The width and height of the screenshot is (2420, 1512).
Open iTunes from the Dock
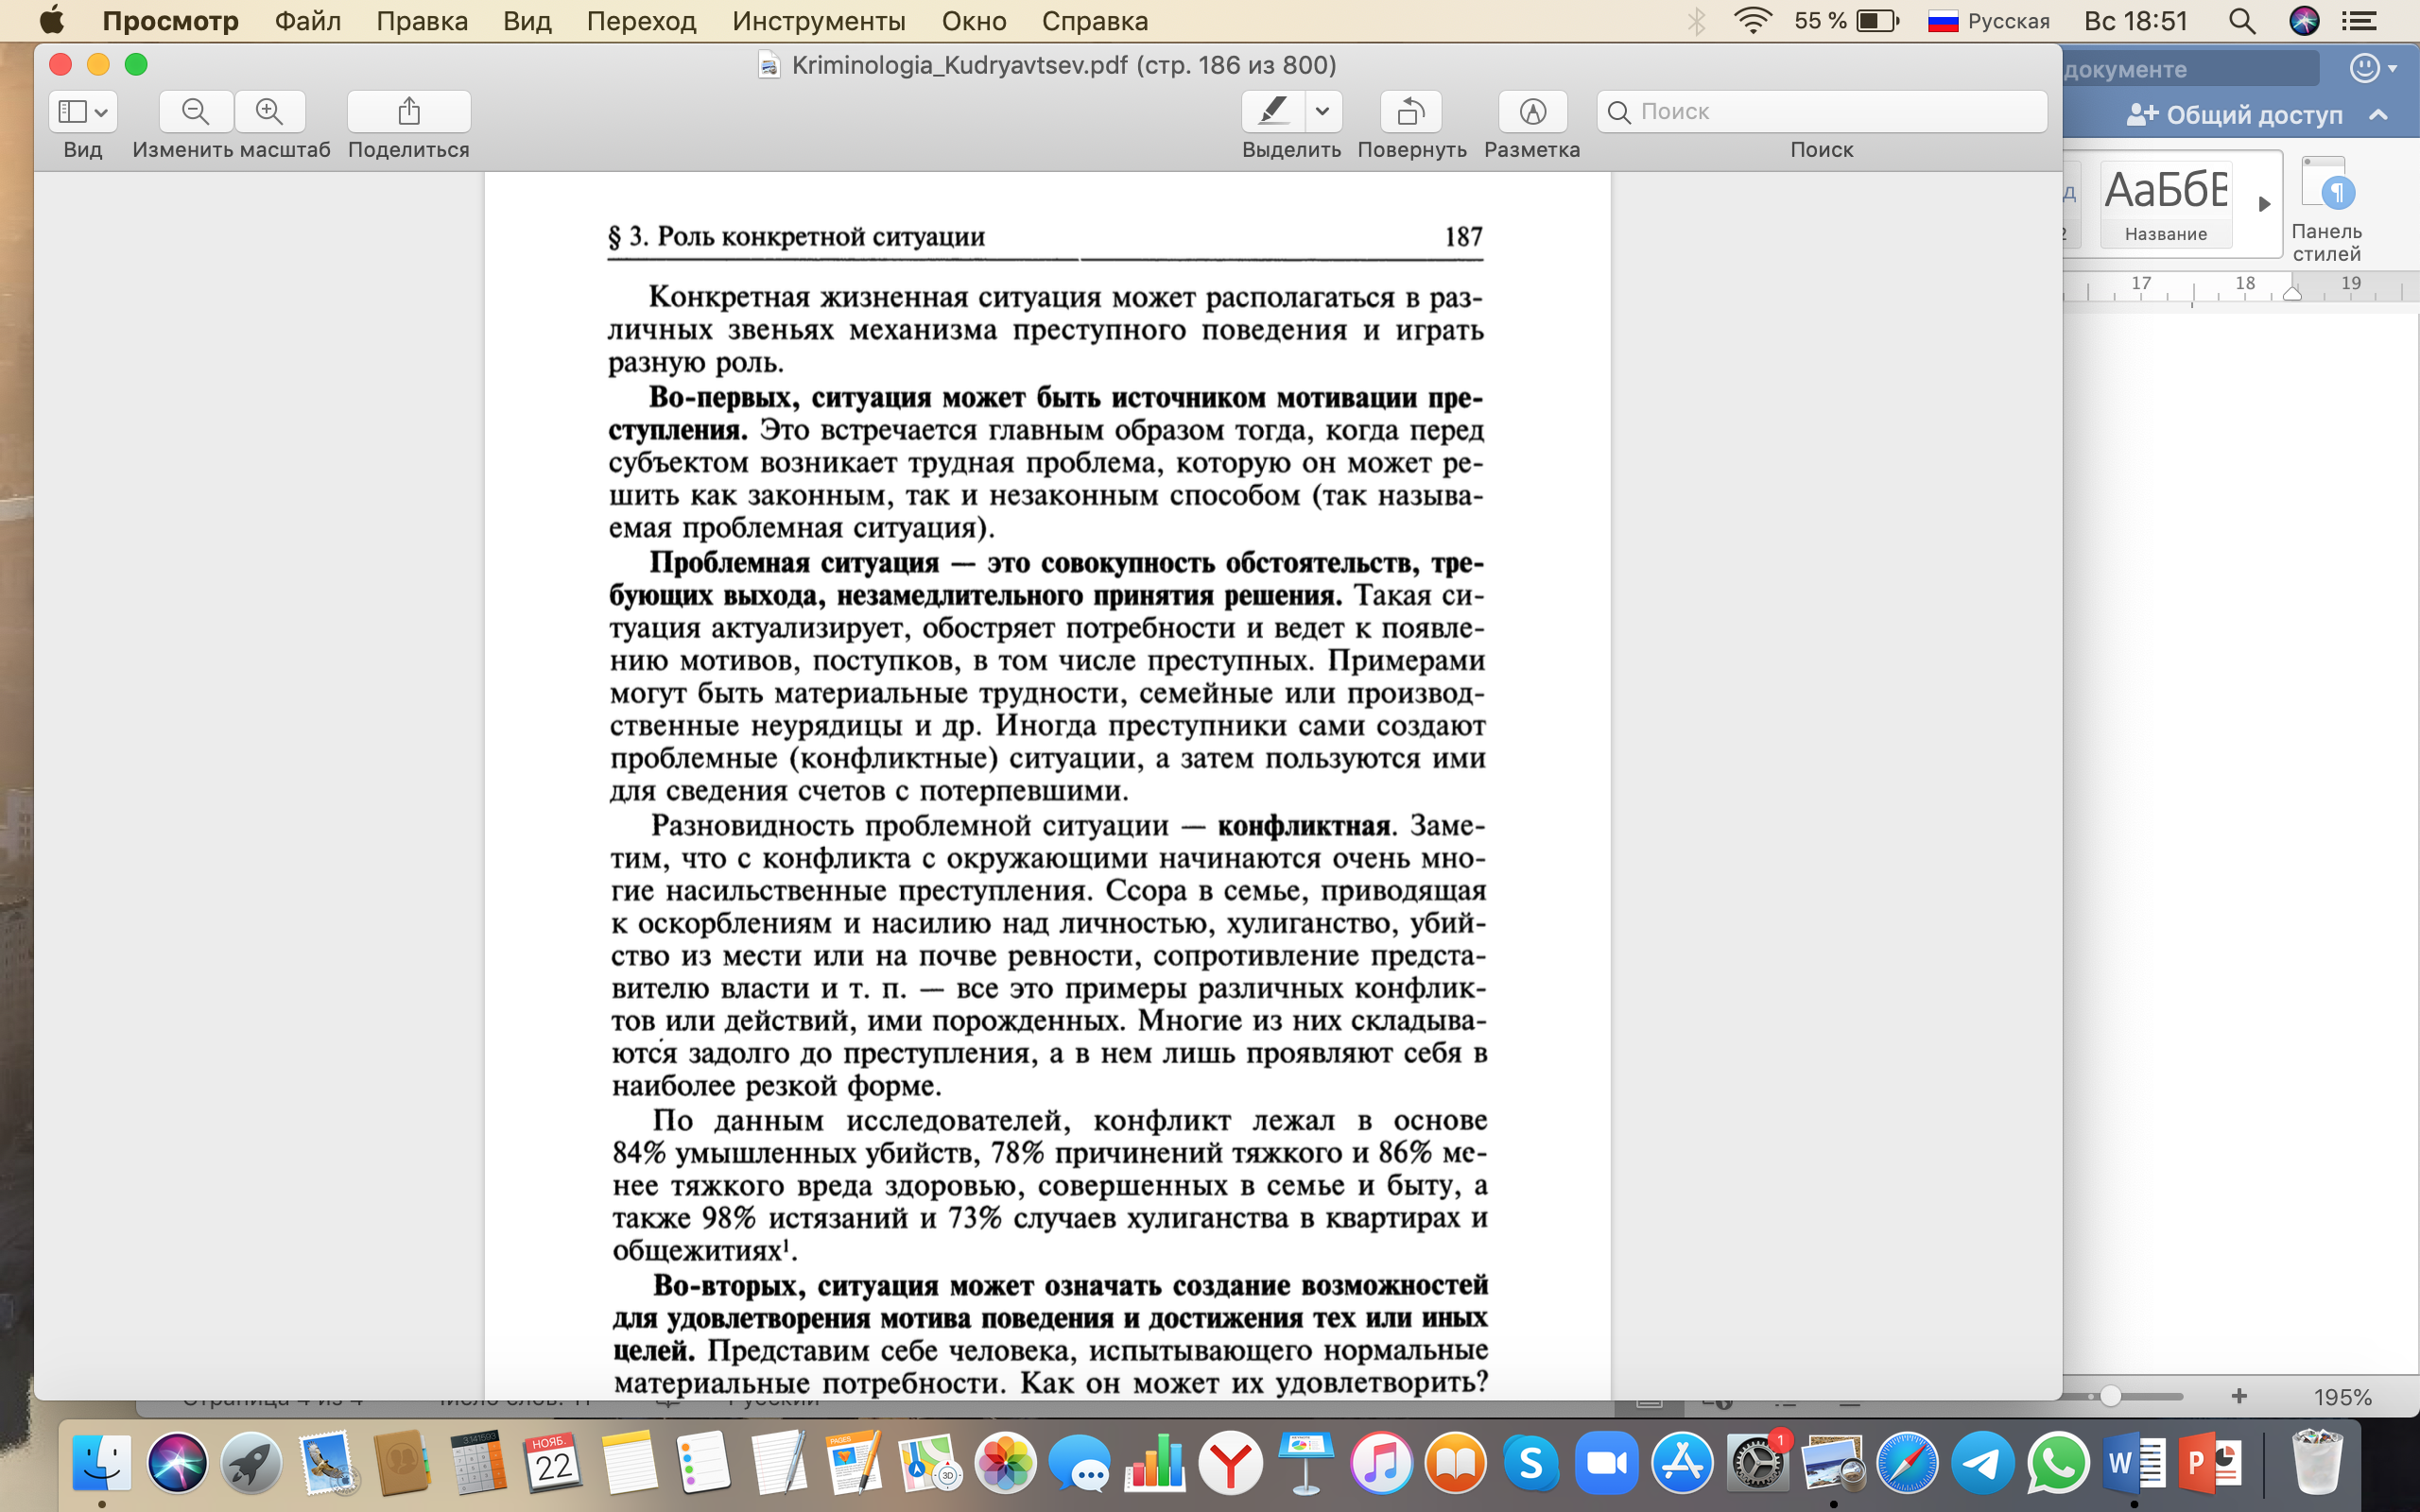(1381, 1464)
